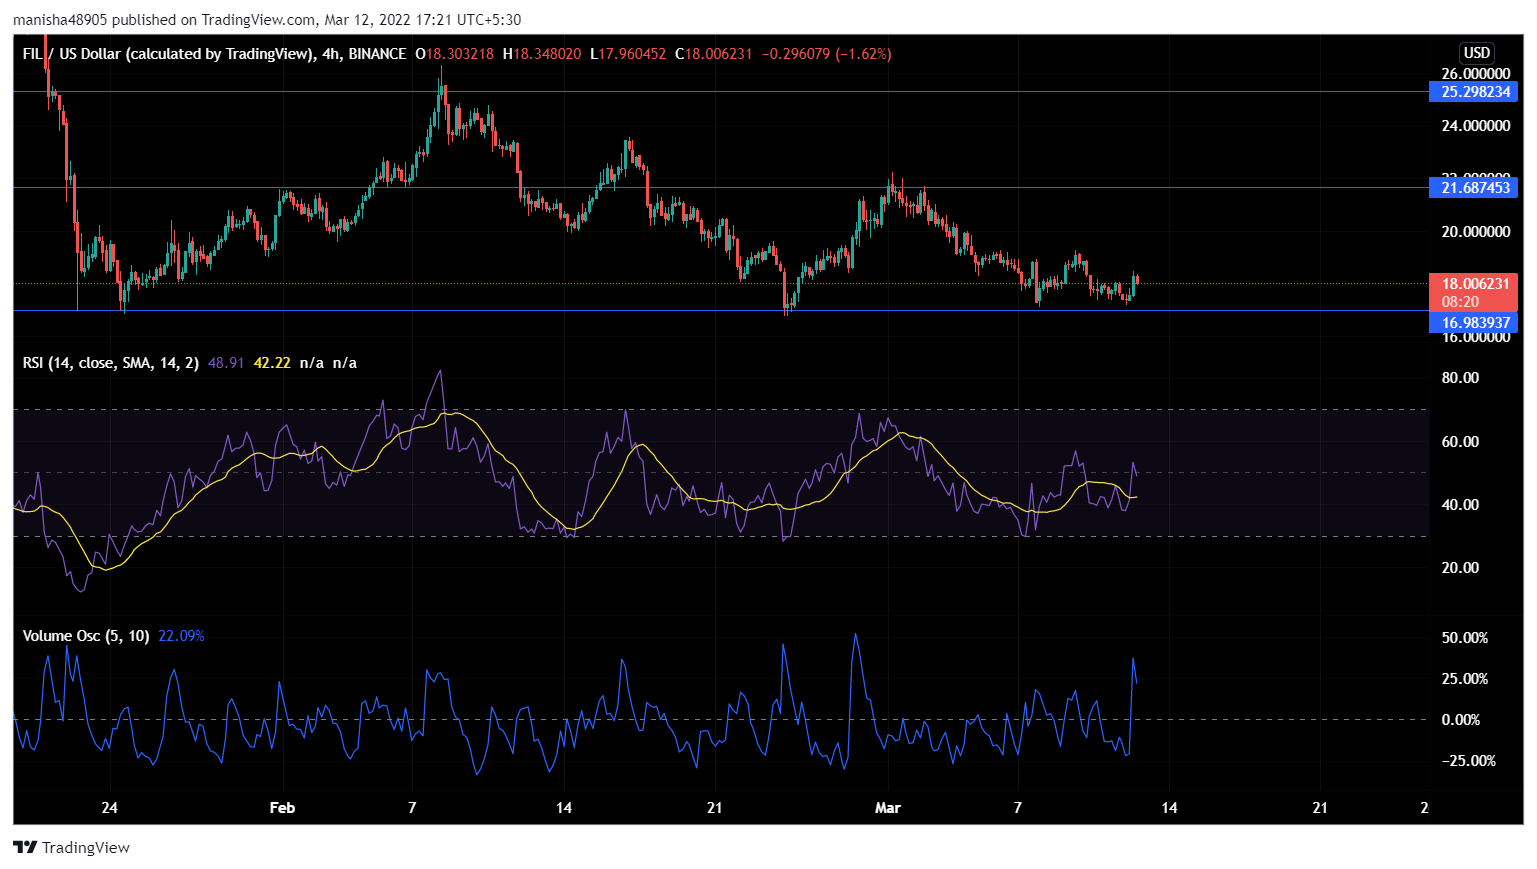The image size is (1537, 869).
Task: Select the red 18.006231 current price tag
Action: pos(1474,284)
